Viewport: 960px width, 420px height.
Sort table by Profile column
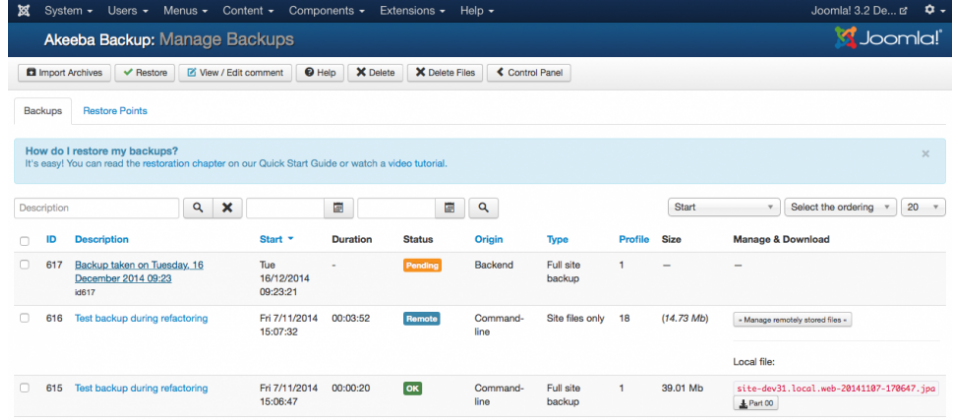[634, 239]
